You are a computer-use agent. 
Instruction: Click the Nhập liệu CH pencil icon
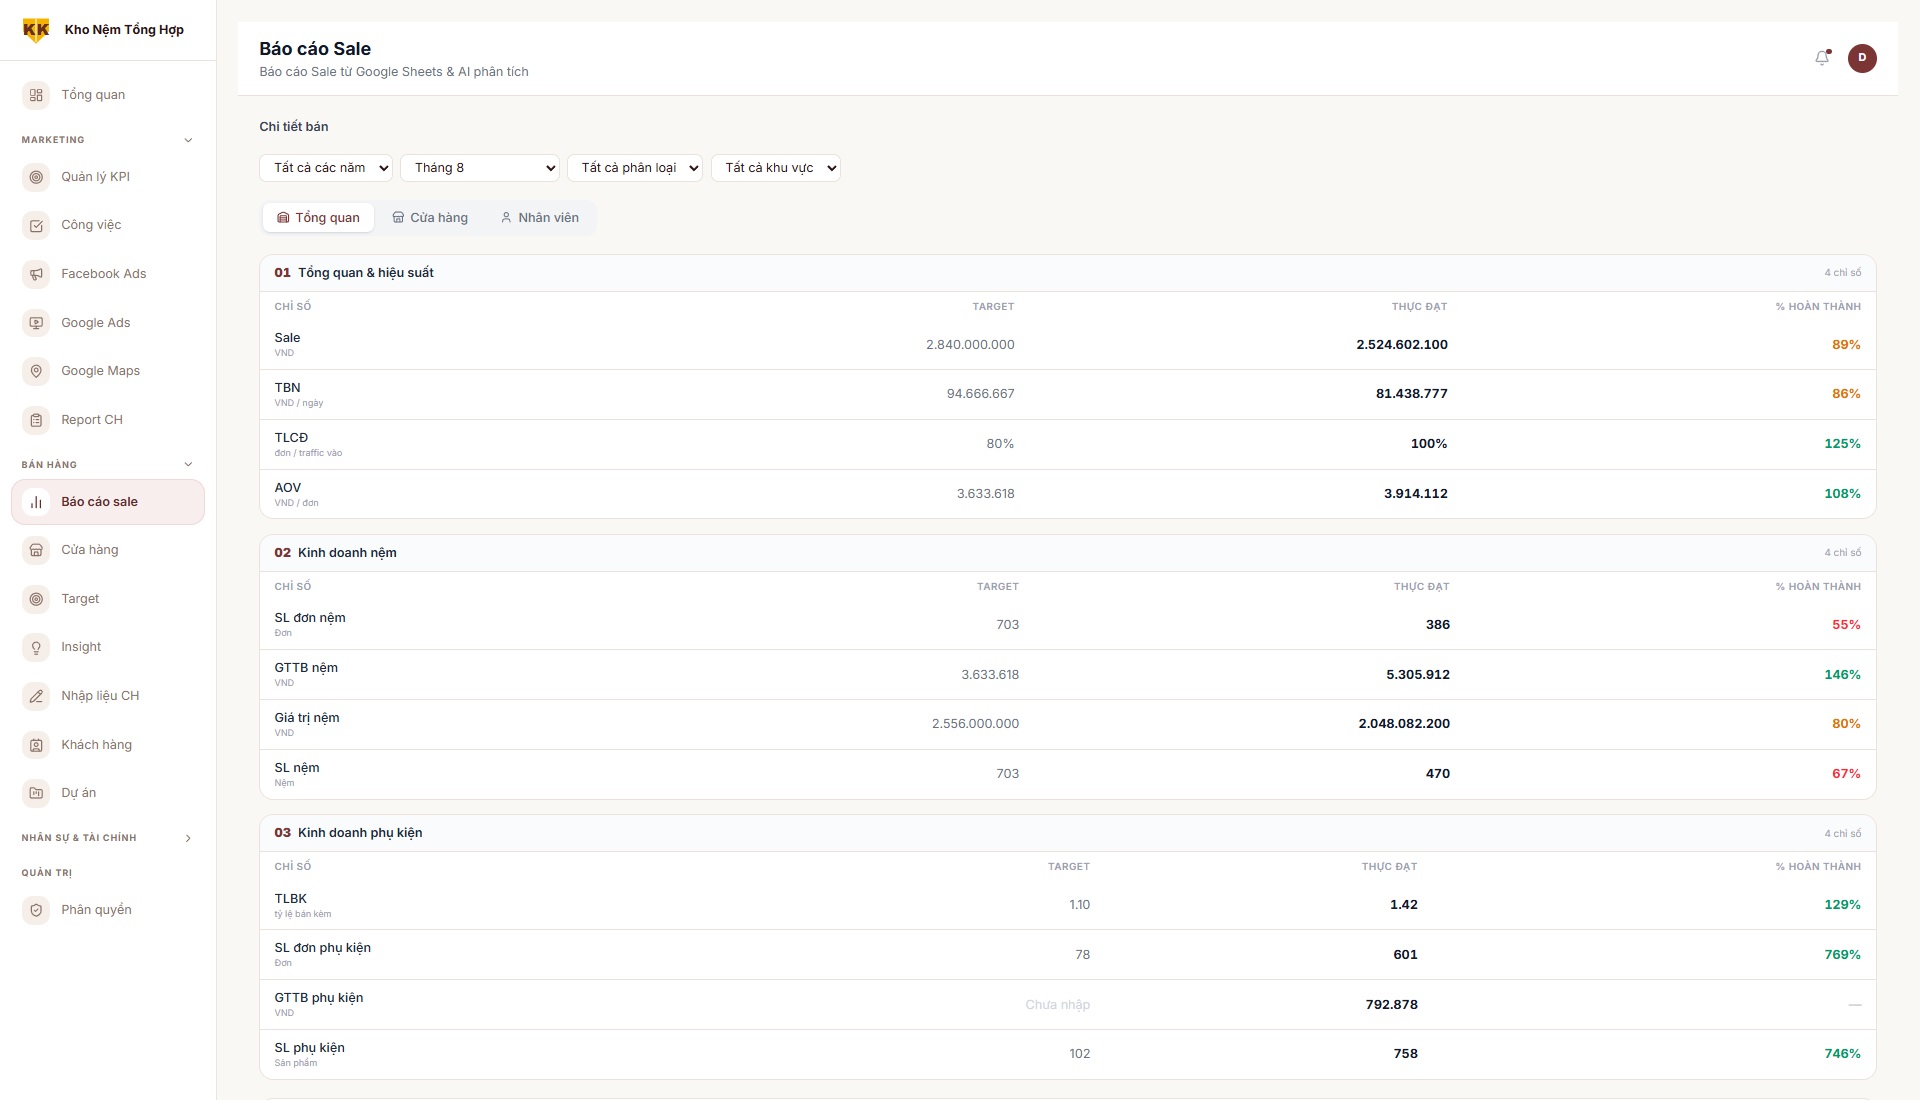point(36,696)
